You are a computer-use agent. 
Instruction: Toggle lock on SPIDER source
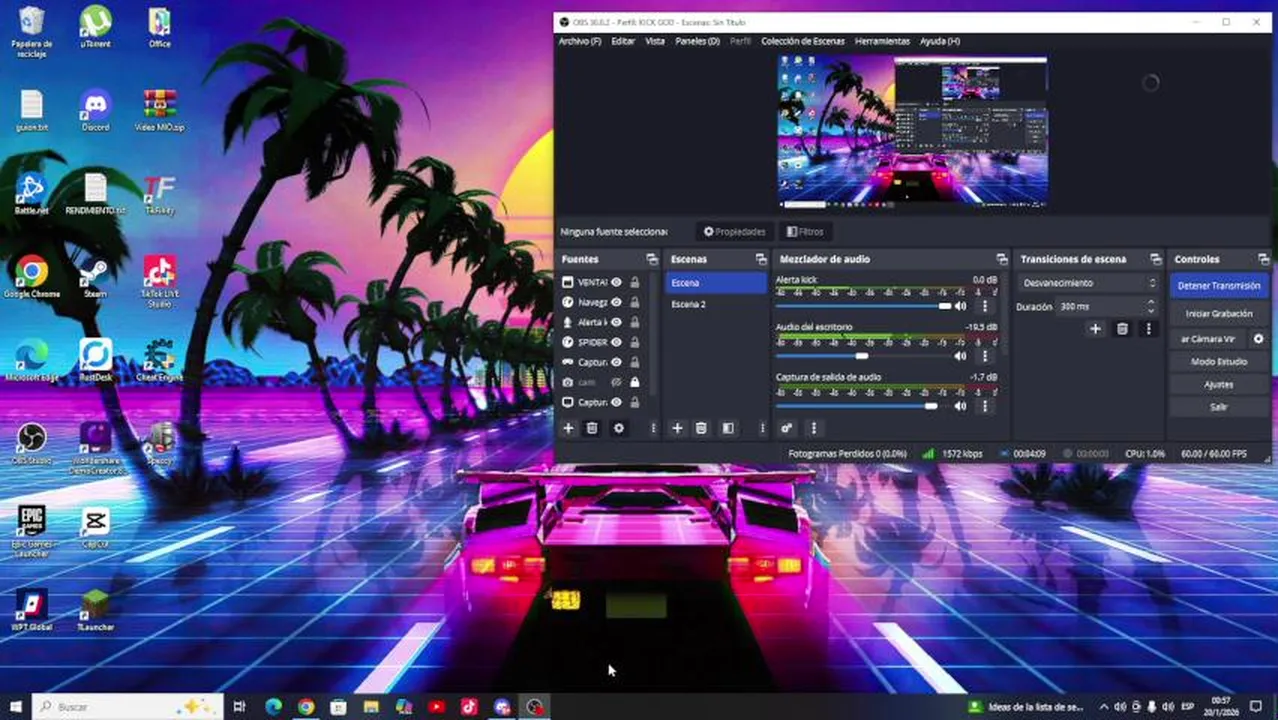(634, 342)
